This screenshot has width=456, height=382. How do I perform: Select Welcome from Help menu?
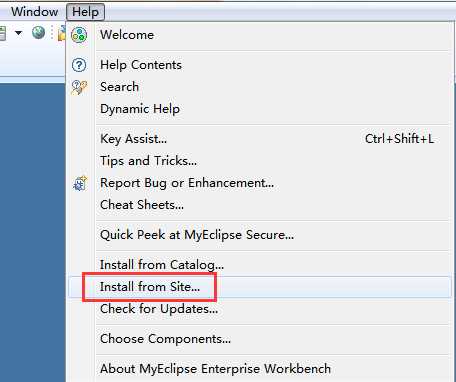point(260,35)
